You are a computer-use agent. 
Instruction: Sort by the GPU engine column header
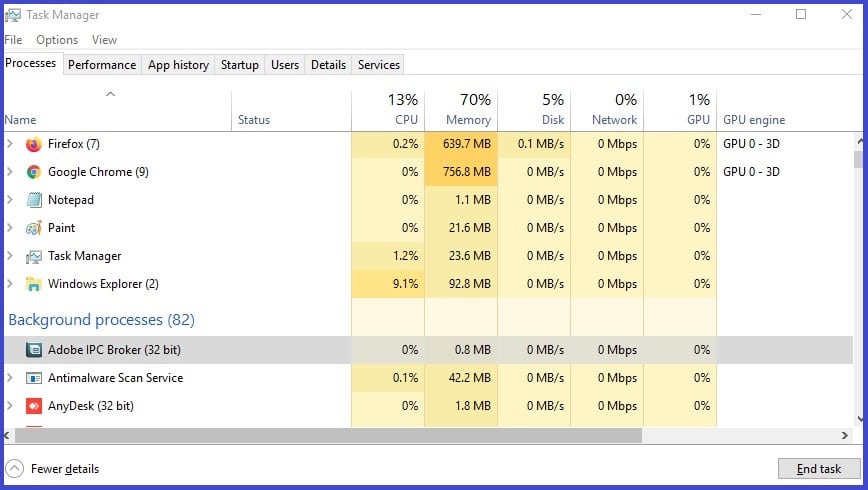point(786,111)
